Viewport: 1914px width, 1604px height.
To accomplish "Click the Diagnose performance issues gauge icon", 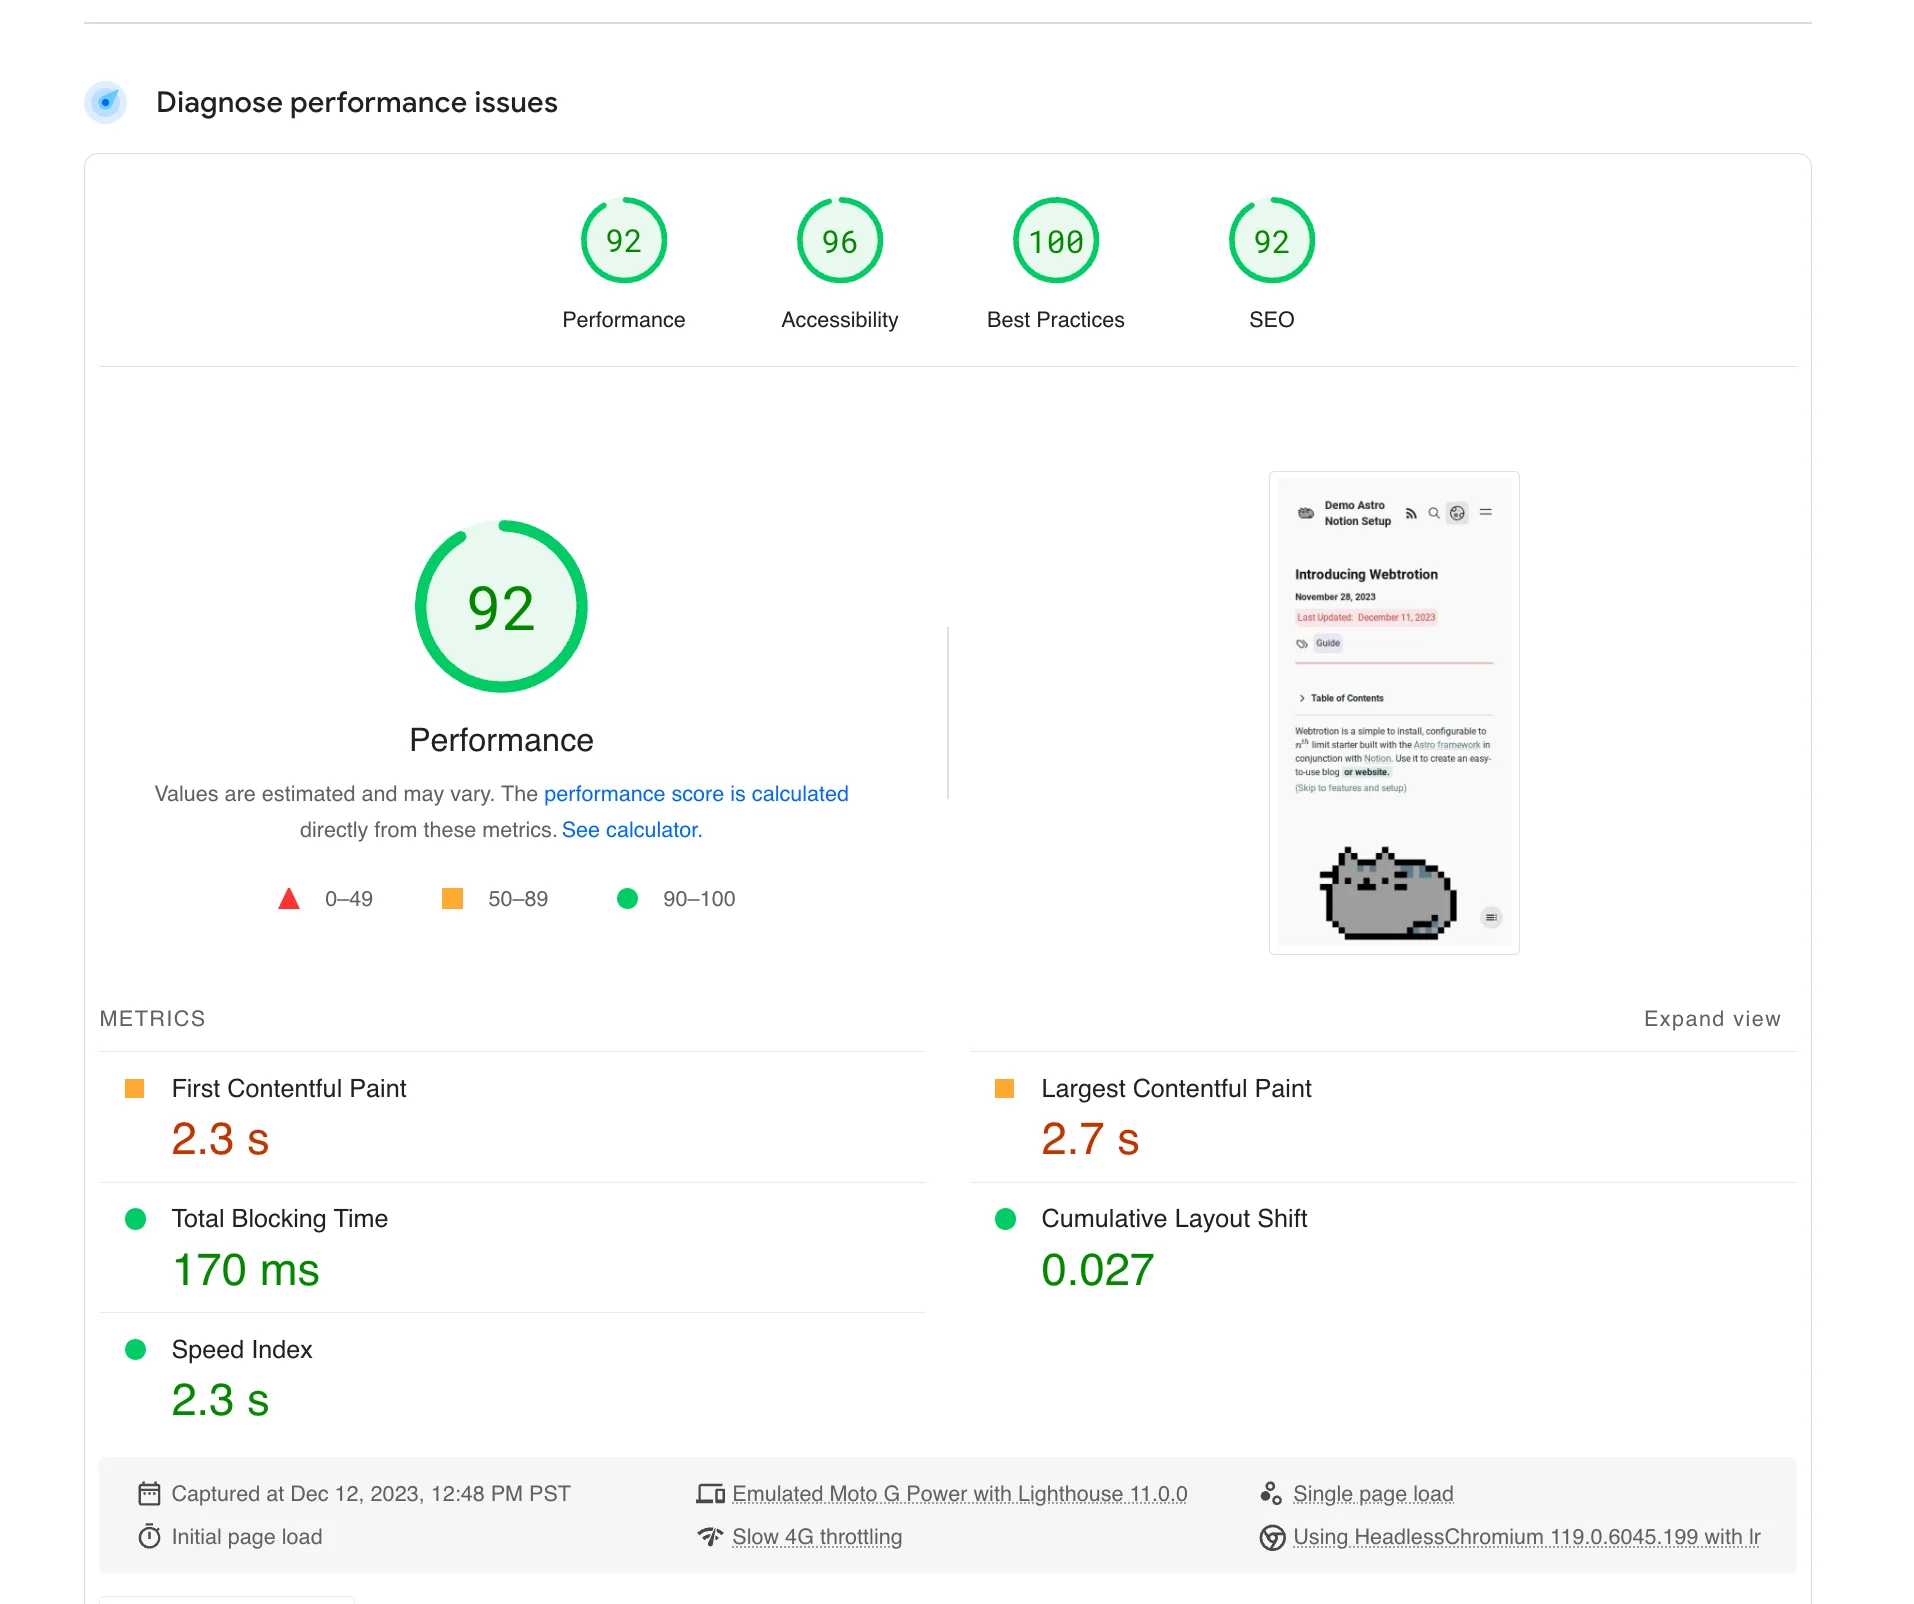I will 106,102.
